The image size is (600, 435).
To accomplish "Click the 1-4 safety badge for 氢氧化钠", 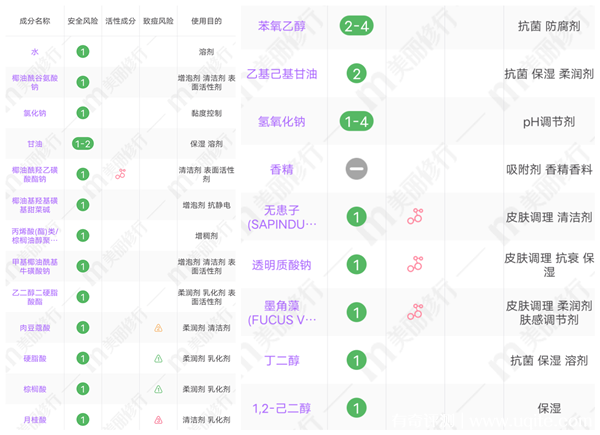I will pos(356,121).
